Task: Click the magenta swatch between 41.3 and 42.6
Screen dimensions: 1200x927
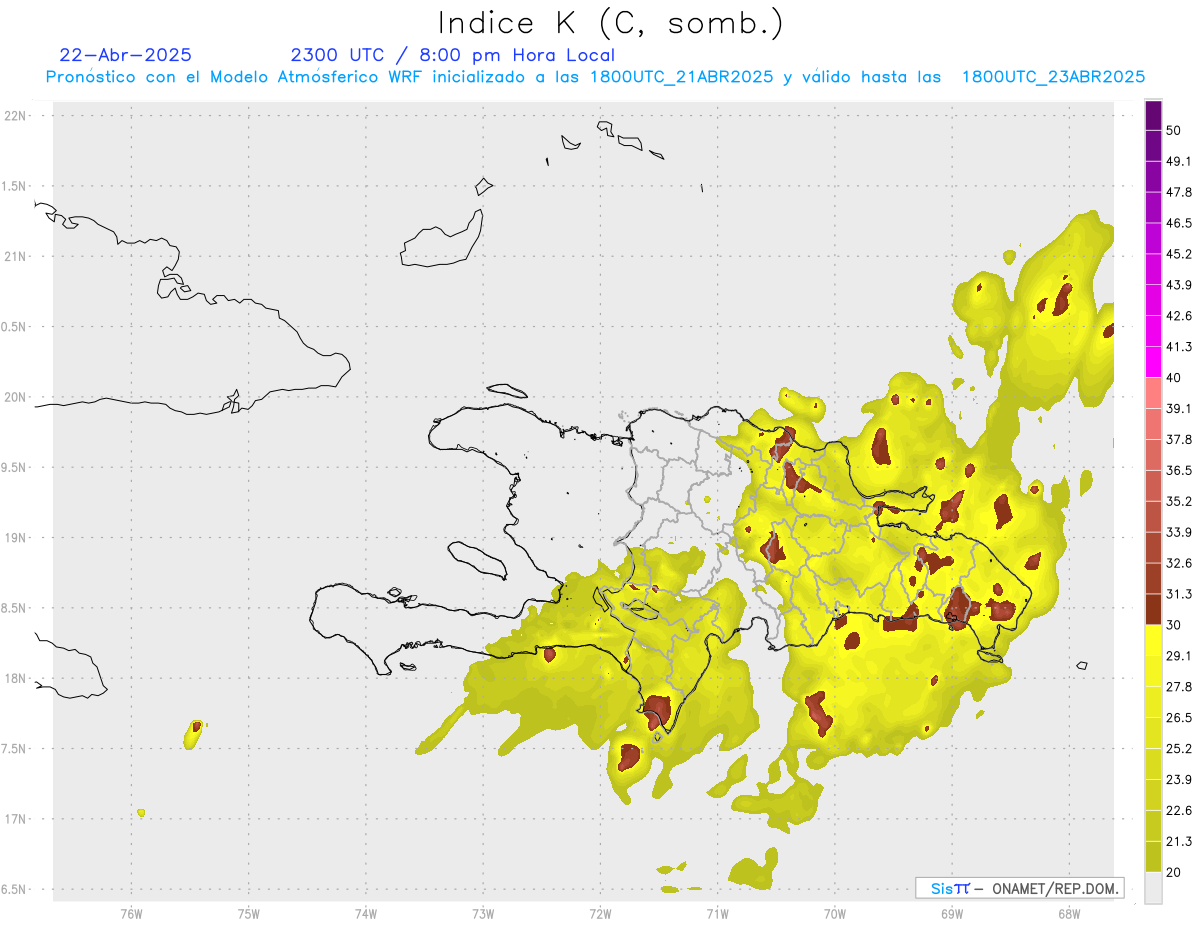Action: point(1154,331)
